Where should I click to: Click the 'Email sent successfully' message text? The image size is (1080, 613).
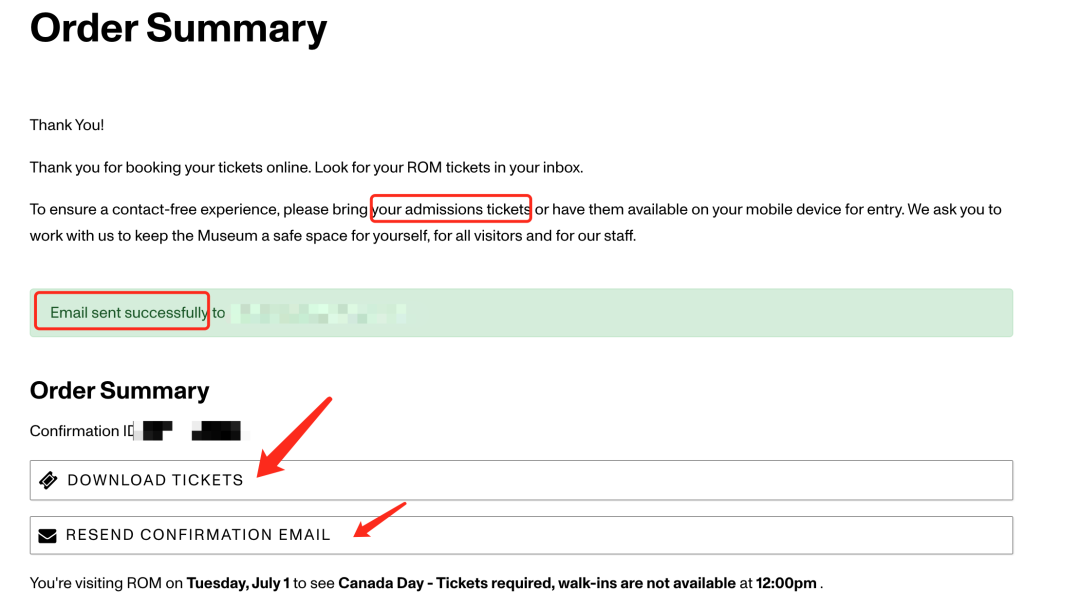(129, 313)
